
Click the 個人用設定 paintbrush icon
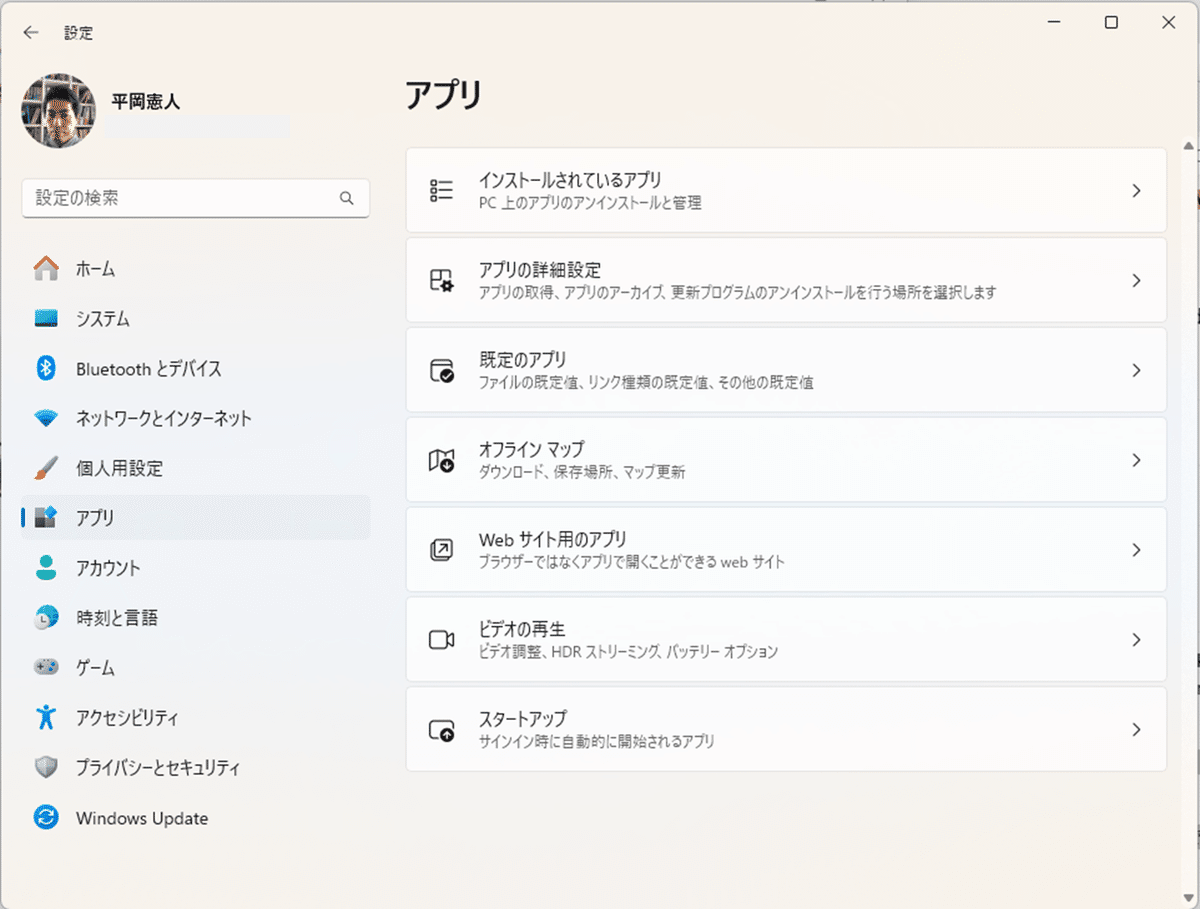coord(46,468)
